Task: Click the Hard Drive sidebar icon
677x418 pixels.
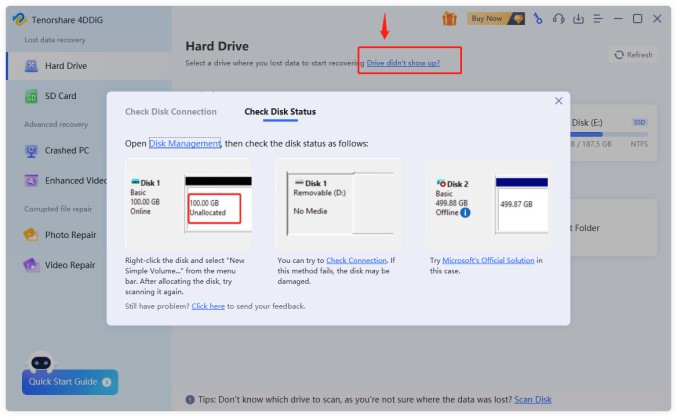Action: pyautogui.click(x=31, y=66)
